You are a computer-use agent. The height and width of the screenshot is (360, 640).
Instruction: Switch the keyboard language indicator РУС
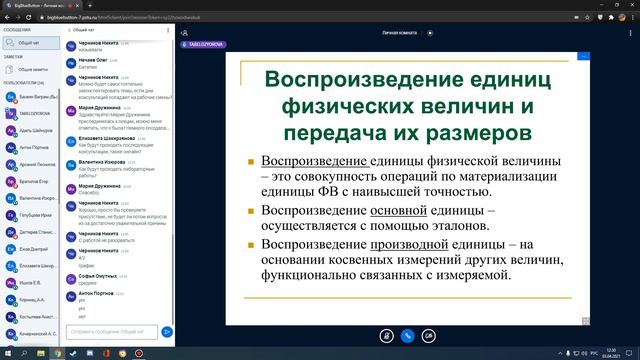tap(594, 353)
